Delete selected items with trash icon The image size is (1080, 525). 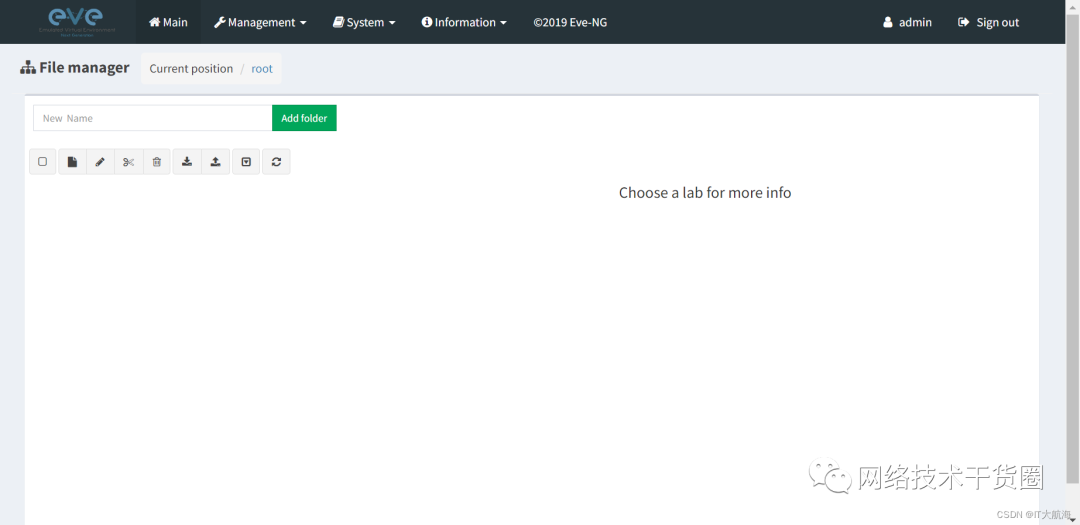point(157,162)
